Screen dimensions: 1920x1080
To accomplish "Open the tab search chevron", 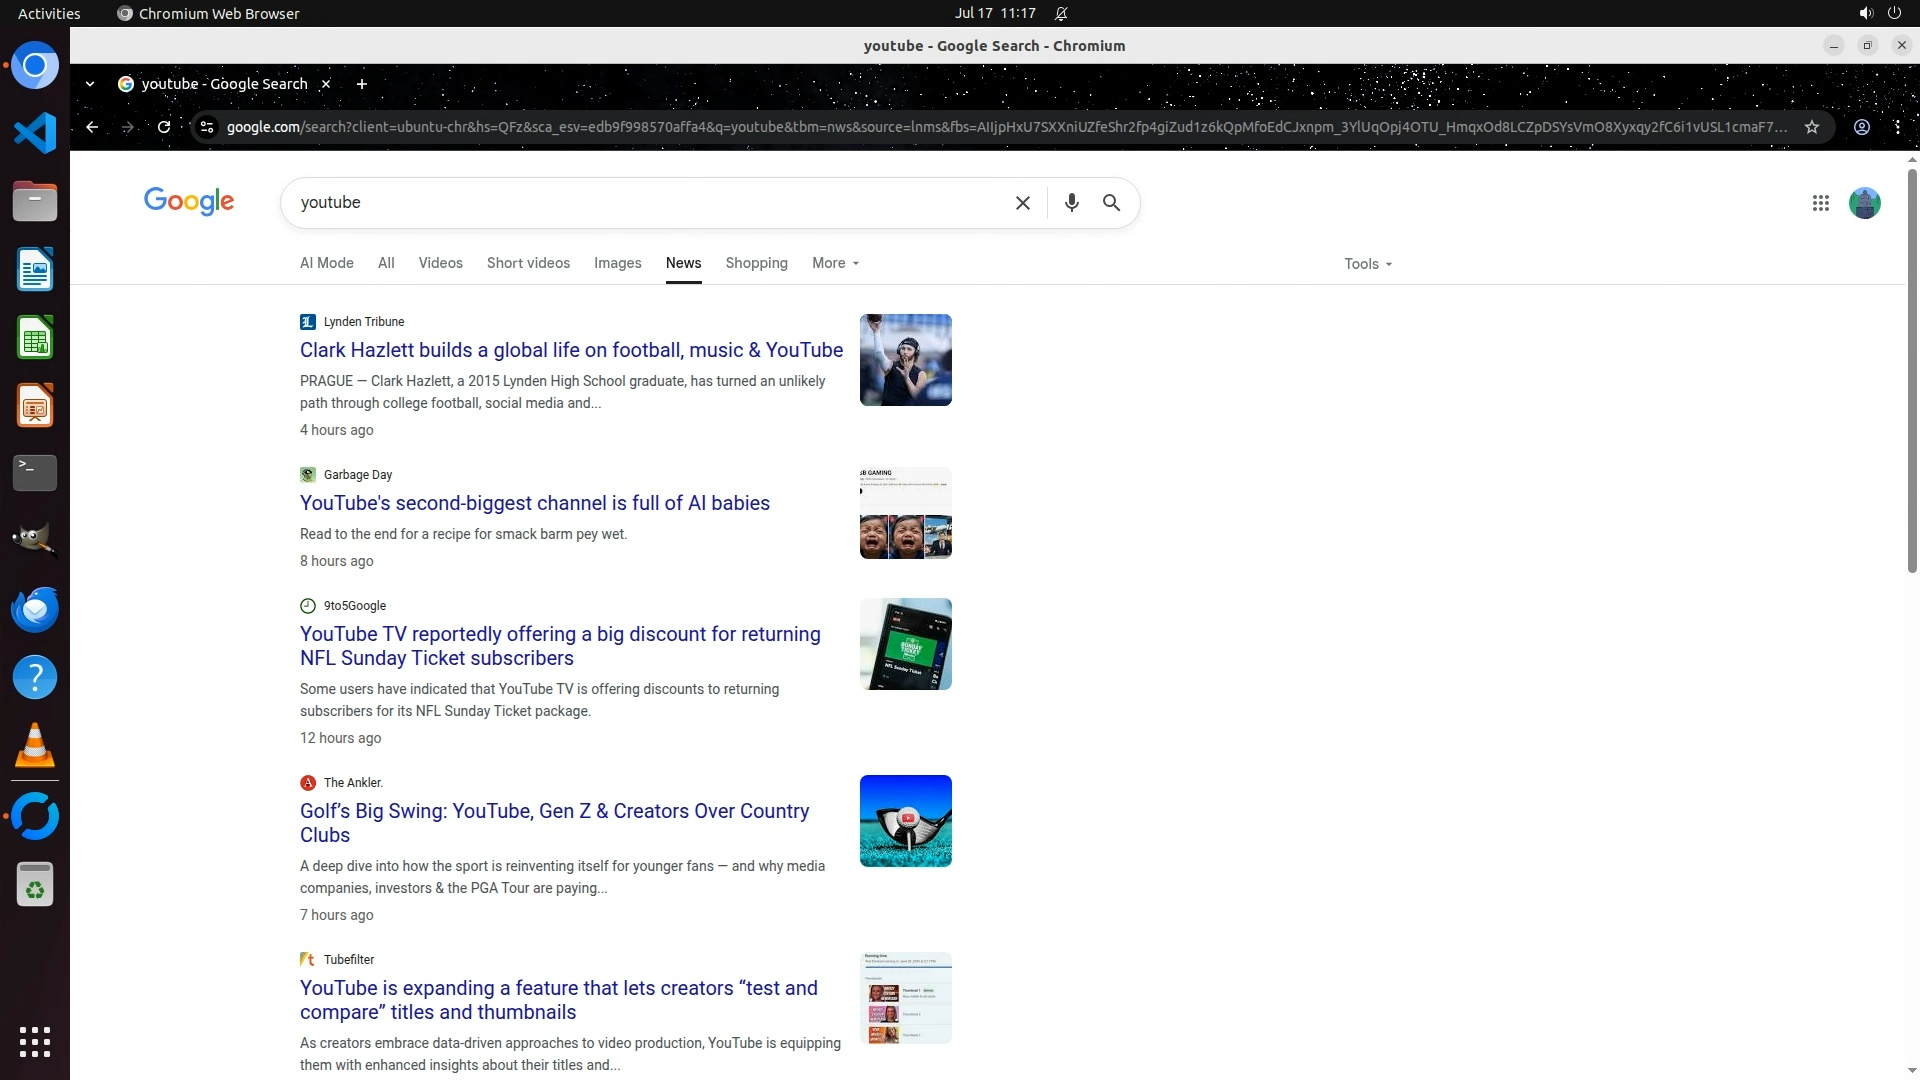I will [90, 84].
